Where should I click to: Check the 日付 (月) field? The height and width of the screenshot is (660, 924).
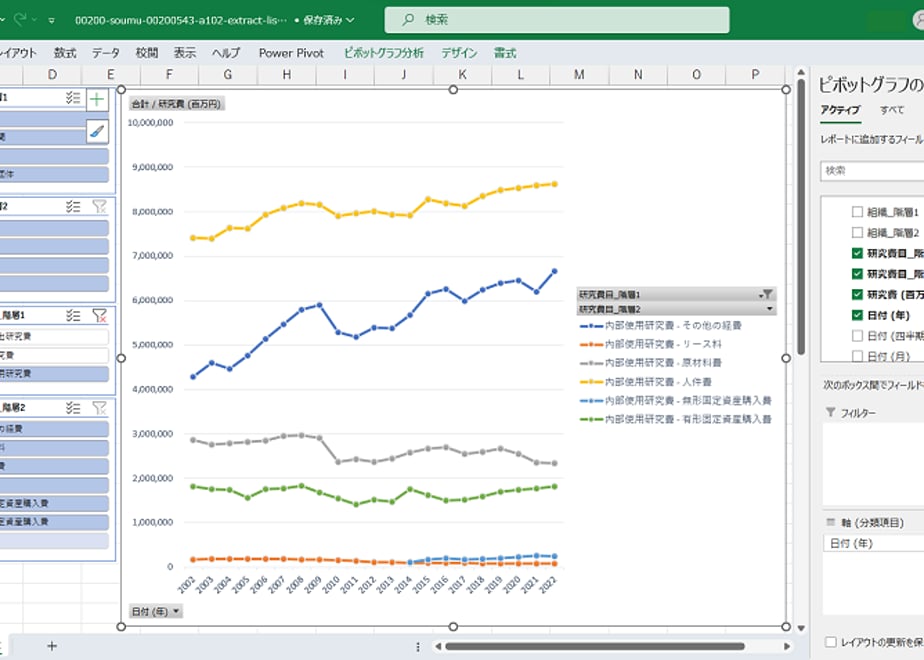857,356
